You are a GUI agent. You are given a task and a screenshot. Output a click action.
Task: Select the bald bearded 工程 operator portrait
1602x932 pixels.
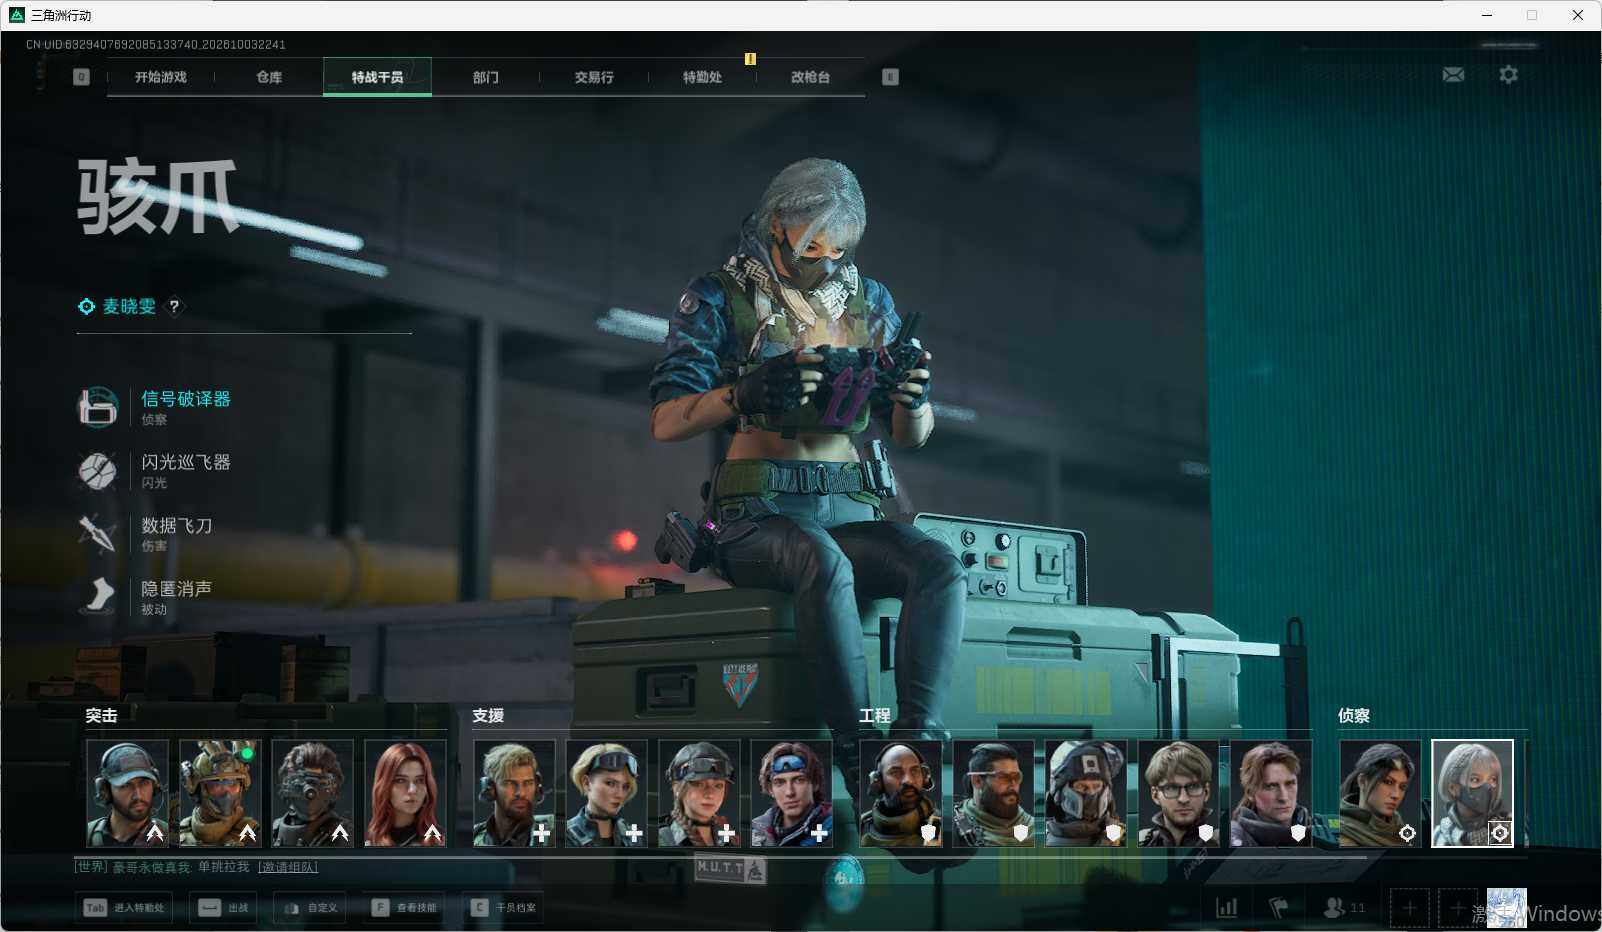901,793
